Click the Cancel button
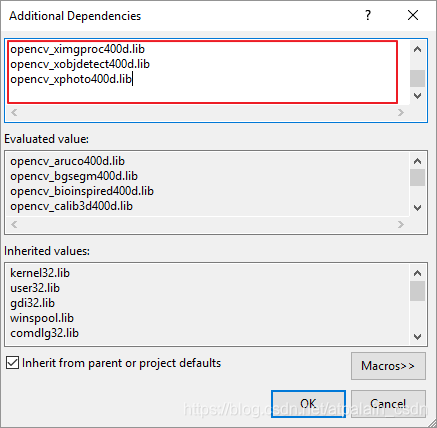Viewport: 437px width, 428px height. [388, 404]
